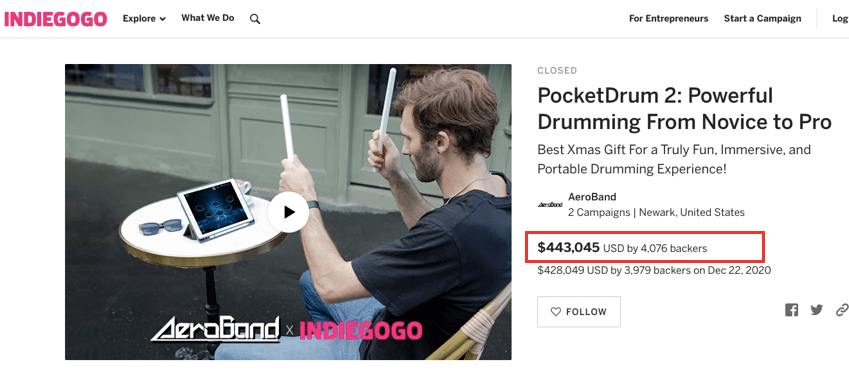This screenshot has width=849, height=371.
Task: Open the What We Do menu
Action: tap(208, 18)
